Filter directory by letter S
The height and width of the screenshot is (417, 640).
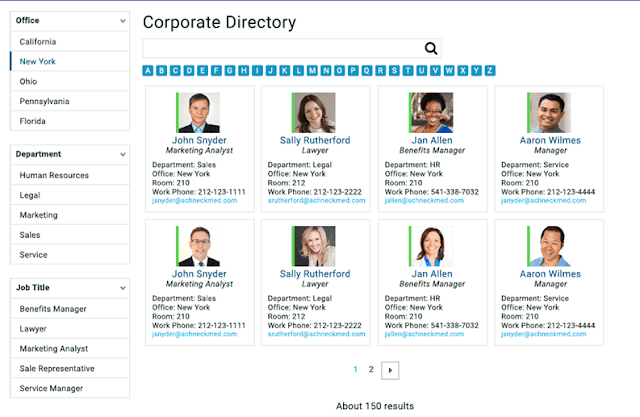coord(394,71)
